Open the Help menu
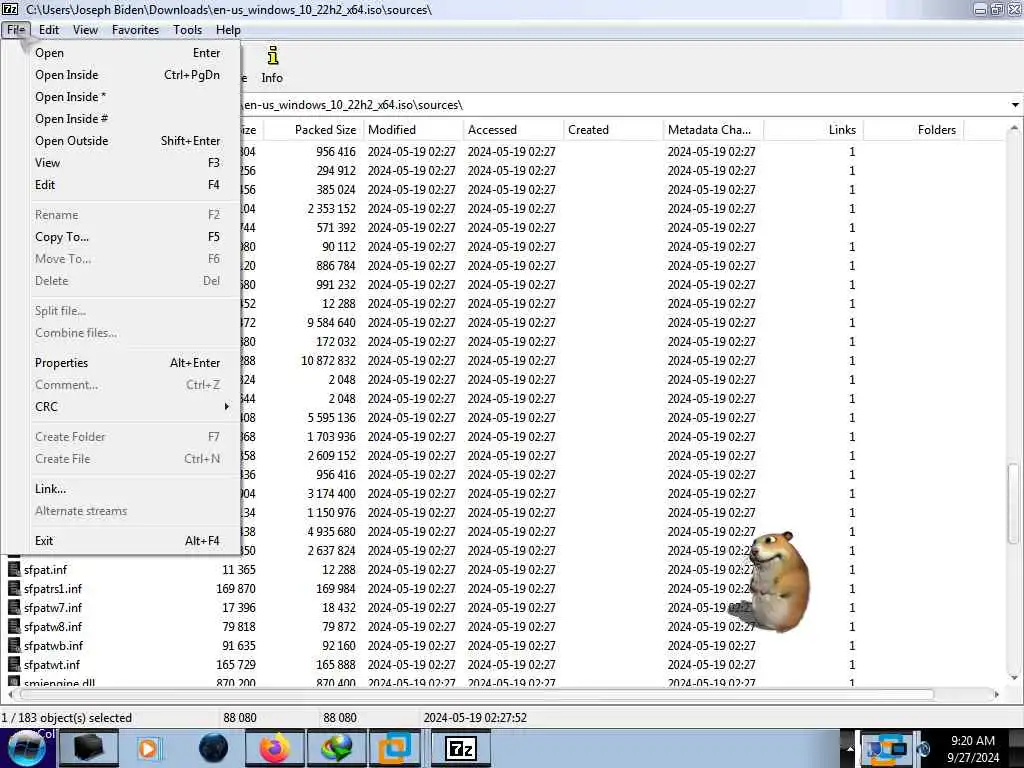Screen dimensions: 1024x768 click(229, 29)
